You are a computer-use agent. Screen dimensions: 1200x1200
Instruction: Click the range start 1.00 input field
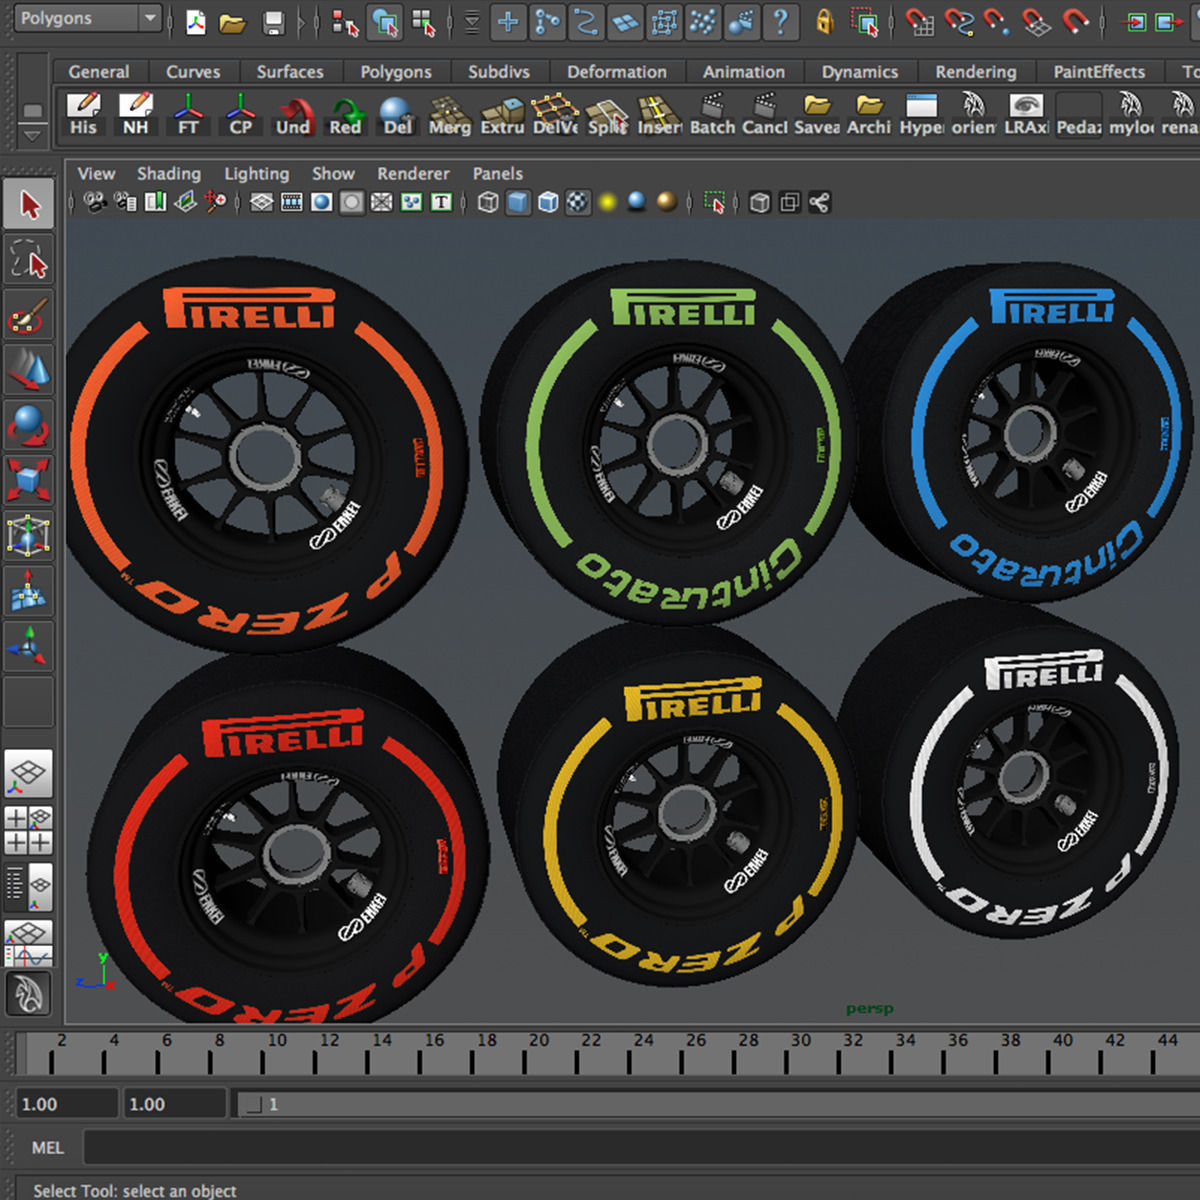pyautogui.click(x=66, y=1104)
